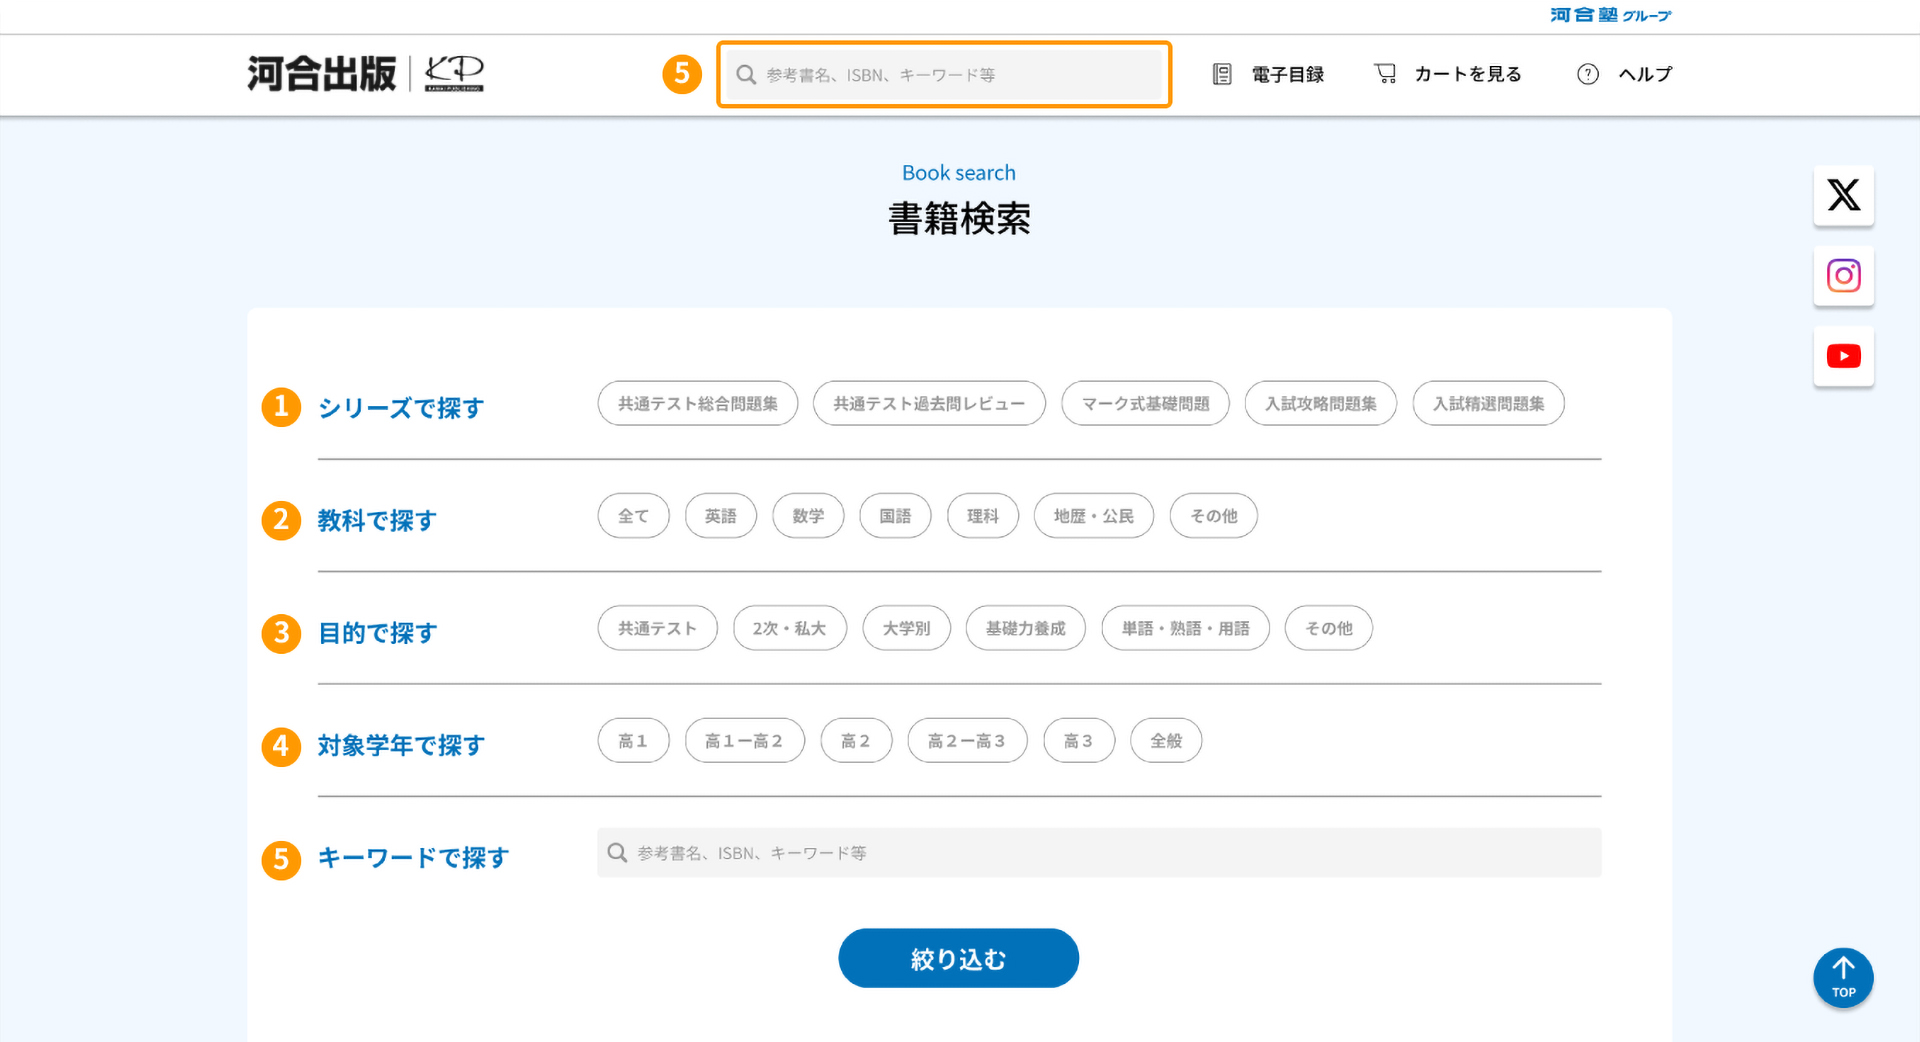Image resolution: width=1920 pixels, height=1042 pixels.
Task: Toggle the 英語 subject filter
Action: (720, 516)
